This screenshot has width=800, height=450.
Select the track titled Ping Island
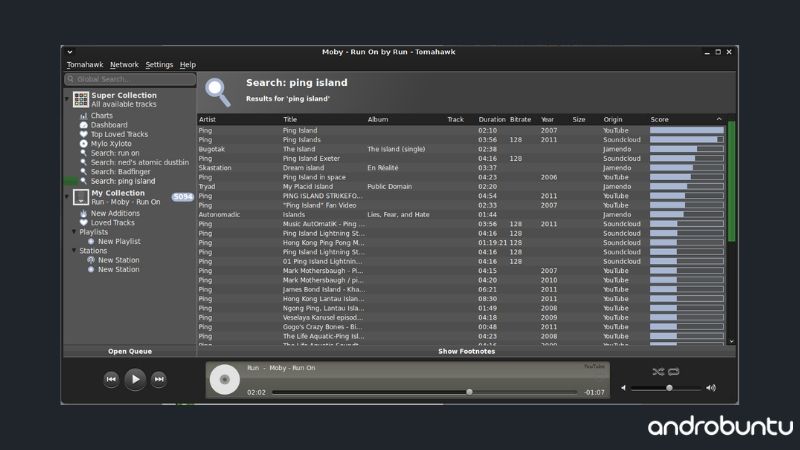pyautogui.click(x=461, y=131)
